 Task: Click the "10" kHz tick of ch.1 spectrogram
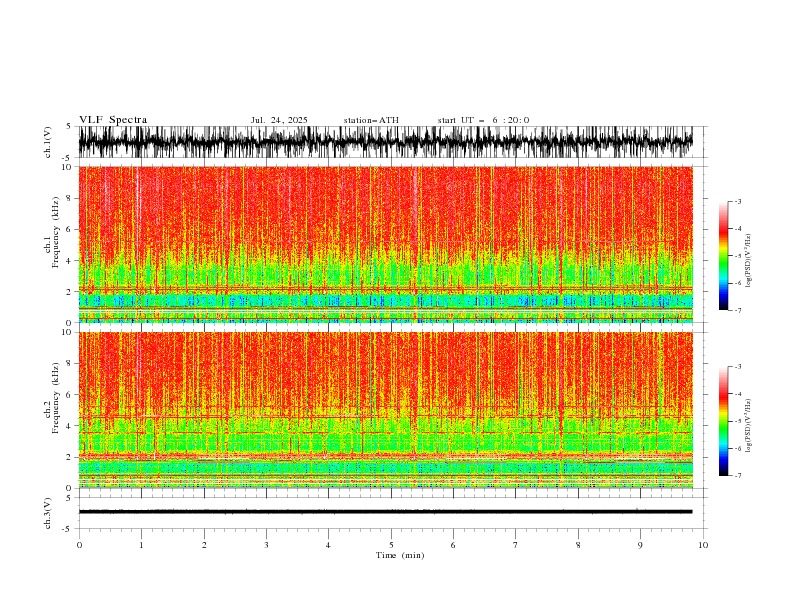pyautogui.click(x=66, y=167)
